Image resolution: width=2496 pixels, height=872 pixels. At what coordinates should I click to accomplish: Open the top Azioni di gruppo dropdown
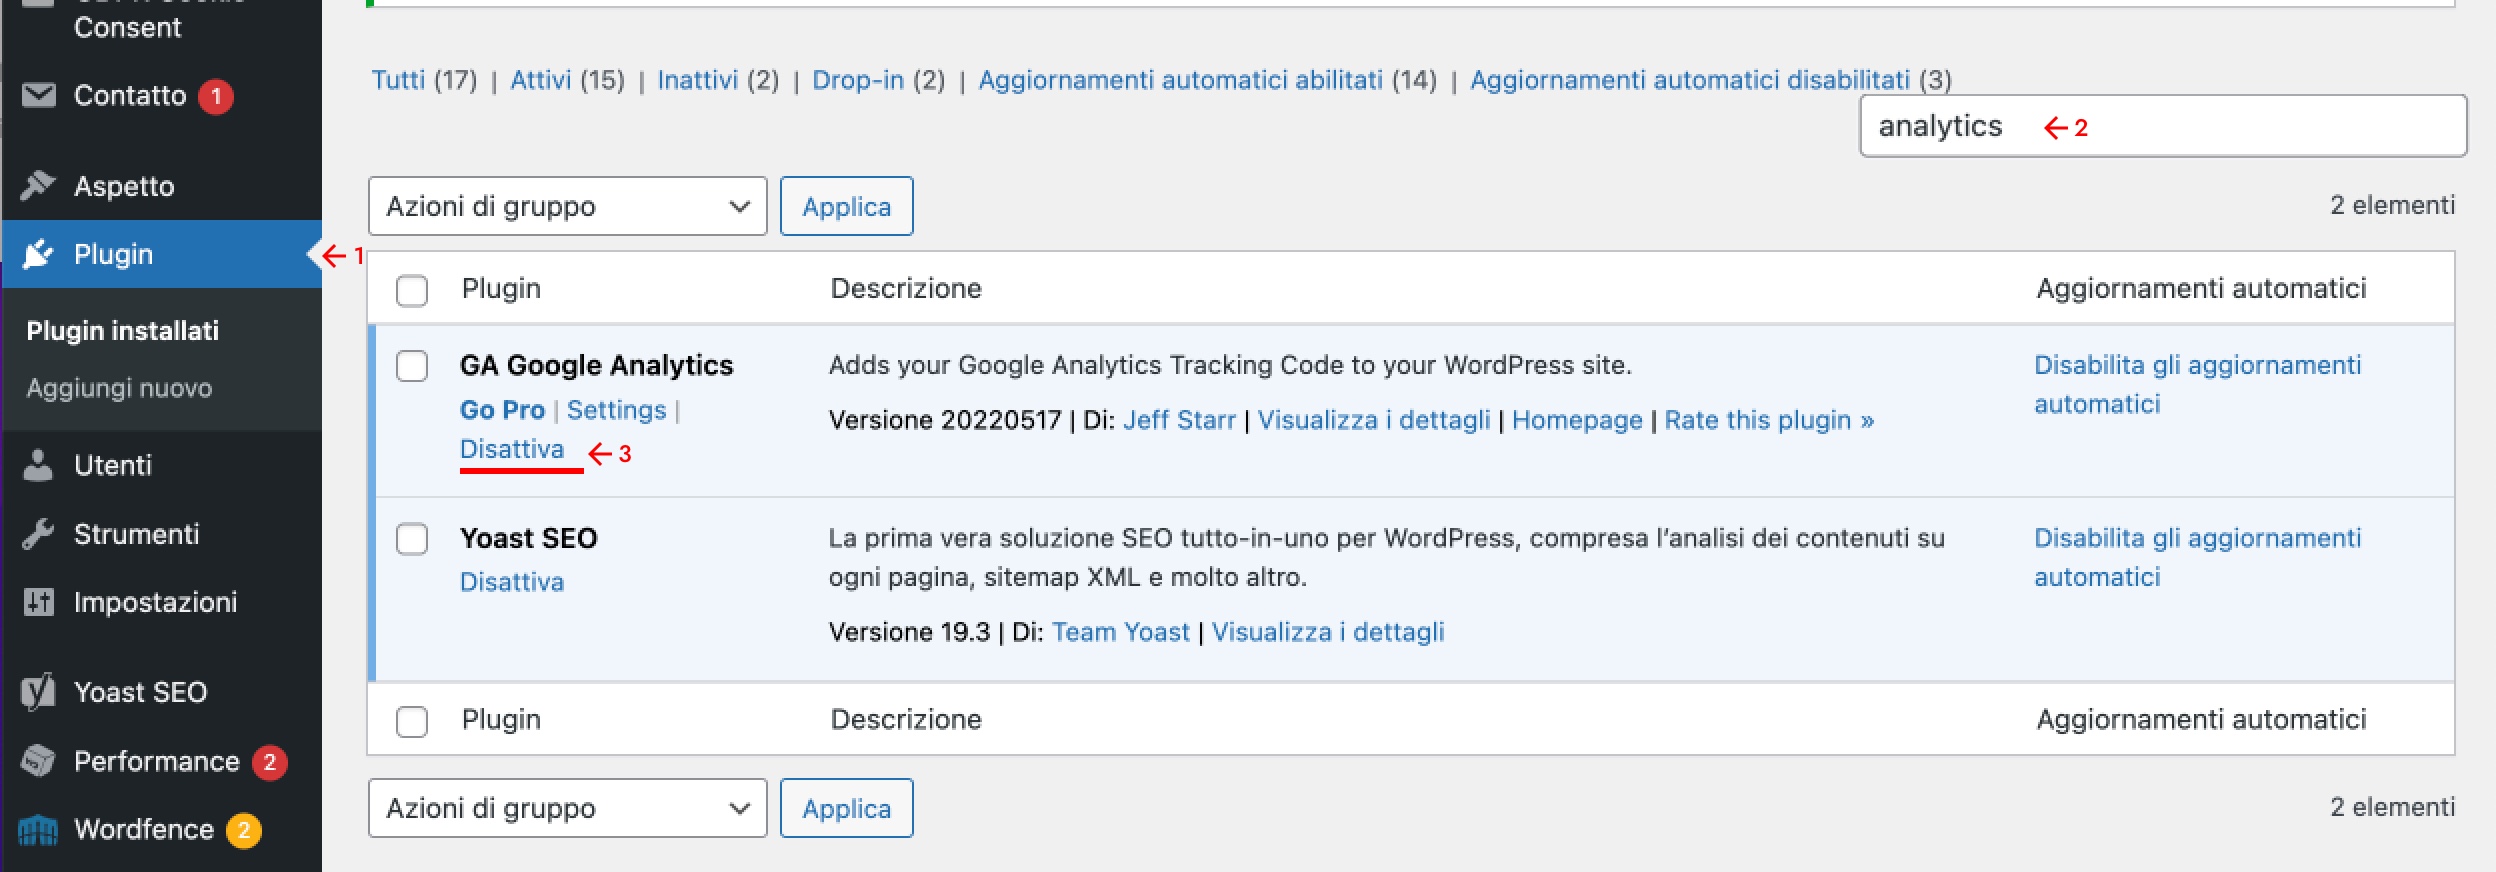(567, 206)
